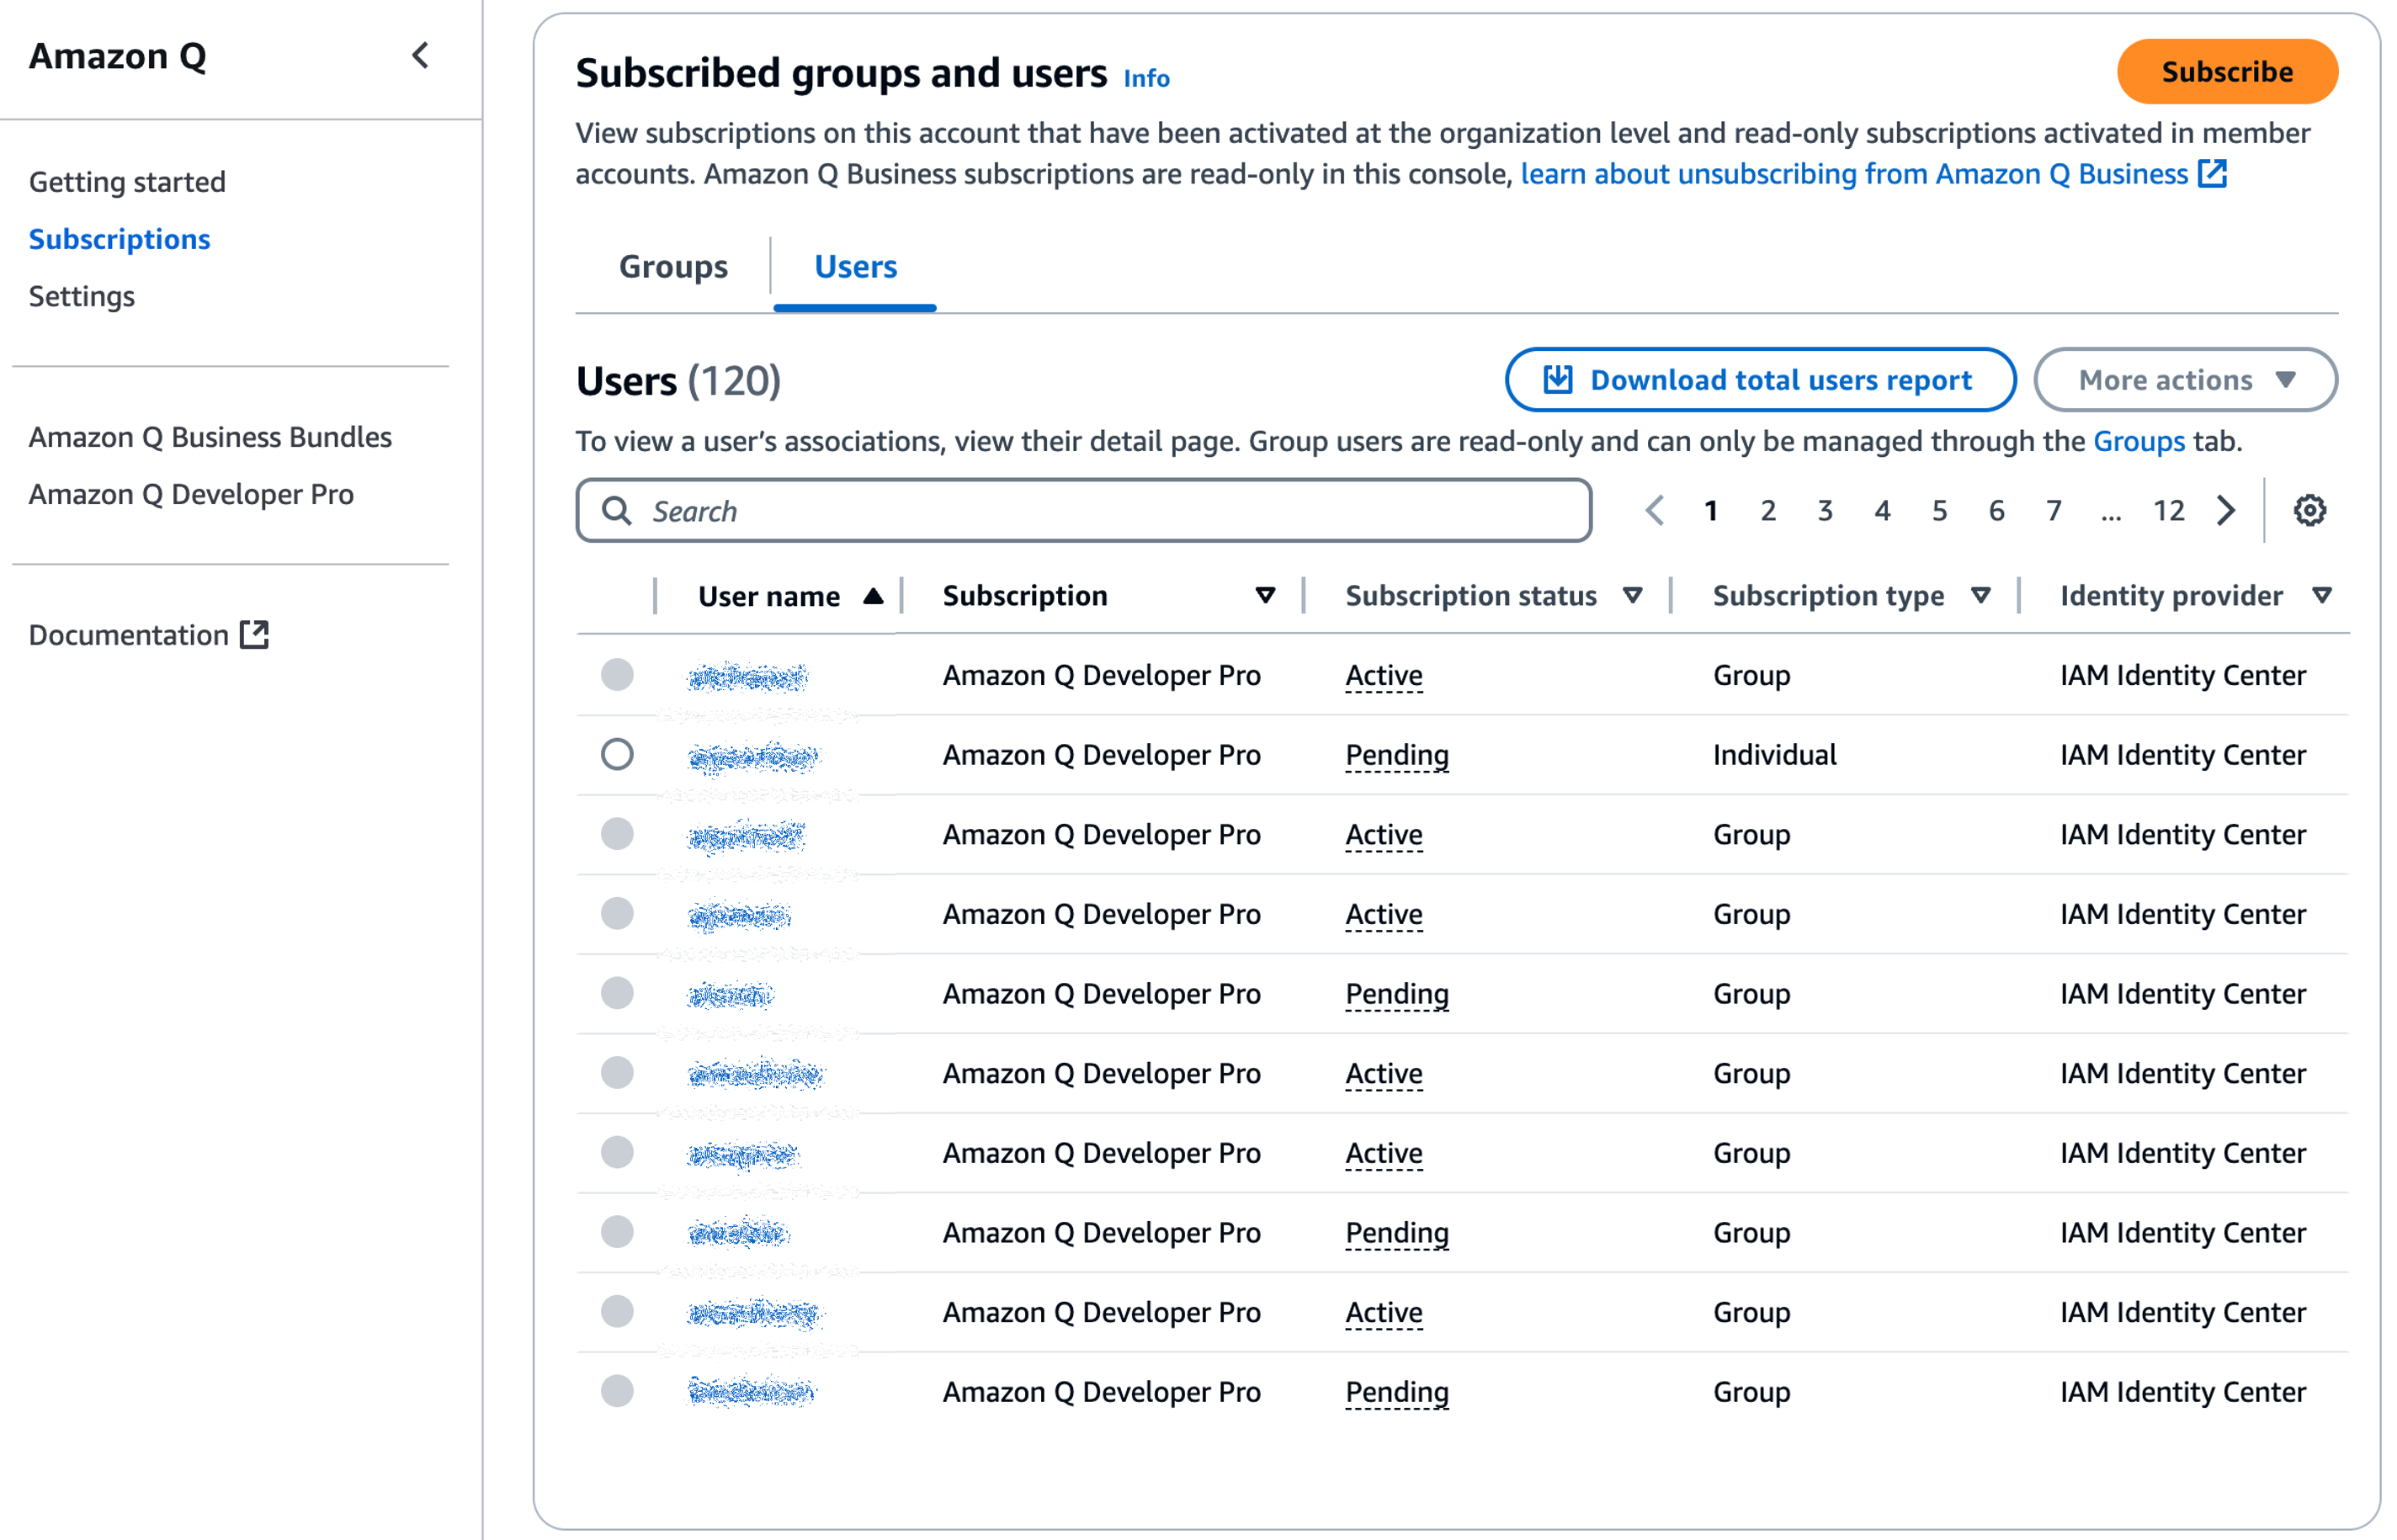The image size is (2397, 1540).
Task: Select the Pending Individual user's radio button
Action: tap(617, 755)
